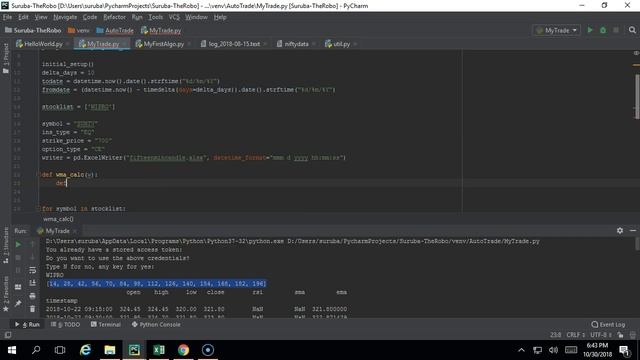Click the grey stop square in main toolbar
Image resolution: width=640 pixels, height=360 pixels.
tap(616, 30)
